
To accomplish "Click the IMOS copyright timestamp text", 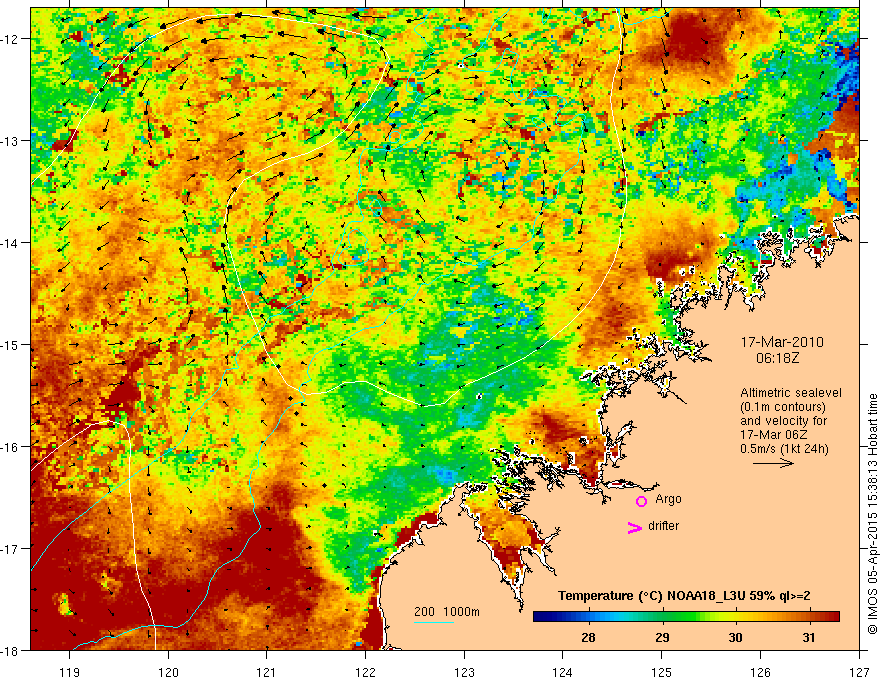I will [x=872, y=513].
